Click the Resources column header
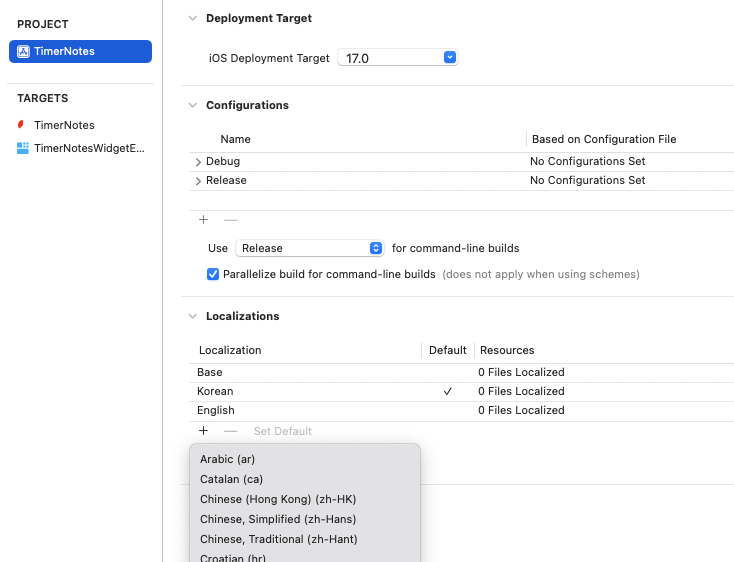This screenshot has width=734, height=562. pyautogui.click(x=507, y=350)
